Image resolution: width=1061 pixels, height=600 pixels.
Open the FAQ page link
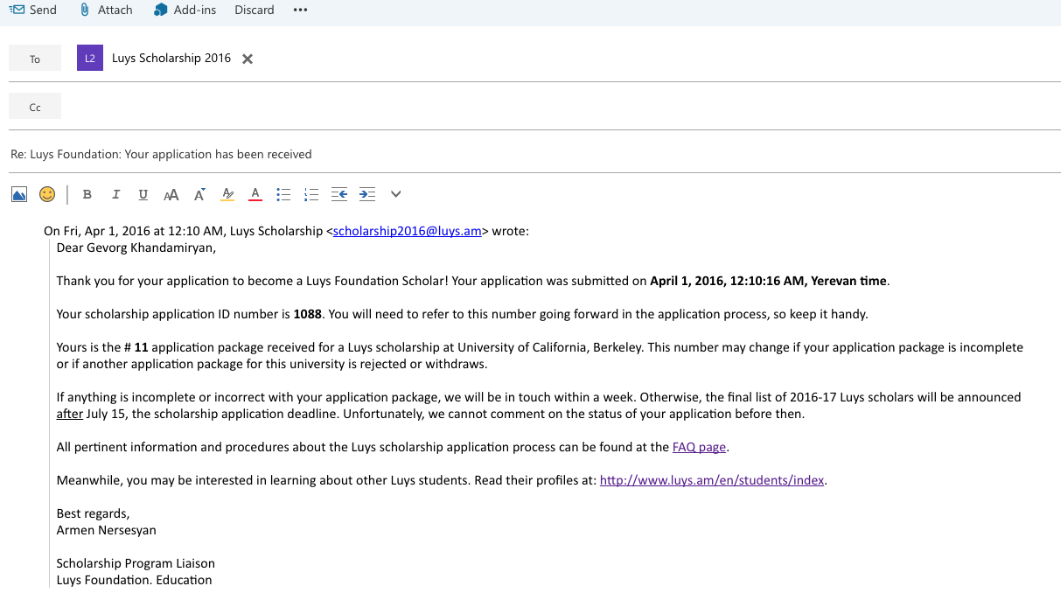699,447
